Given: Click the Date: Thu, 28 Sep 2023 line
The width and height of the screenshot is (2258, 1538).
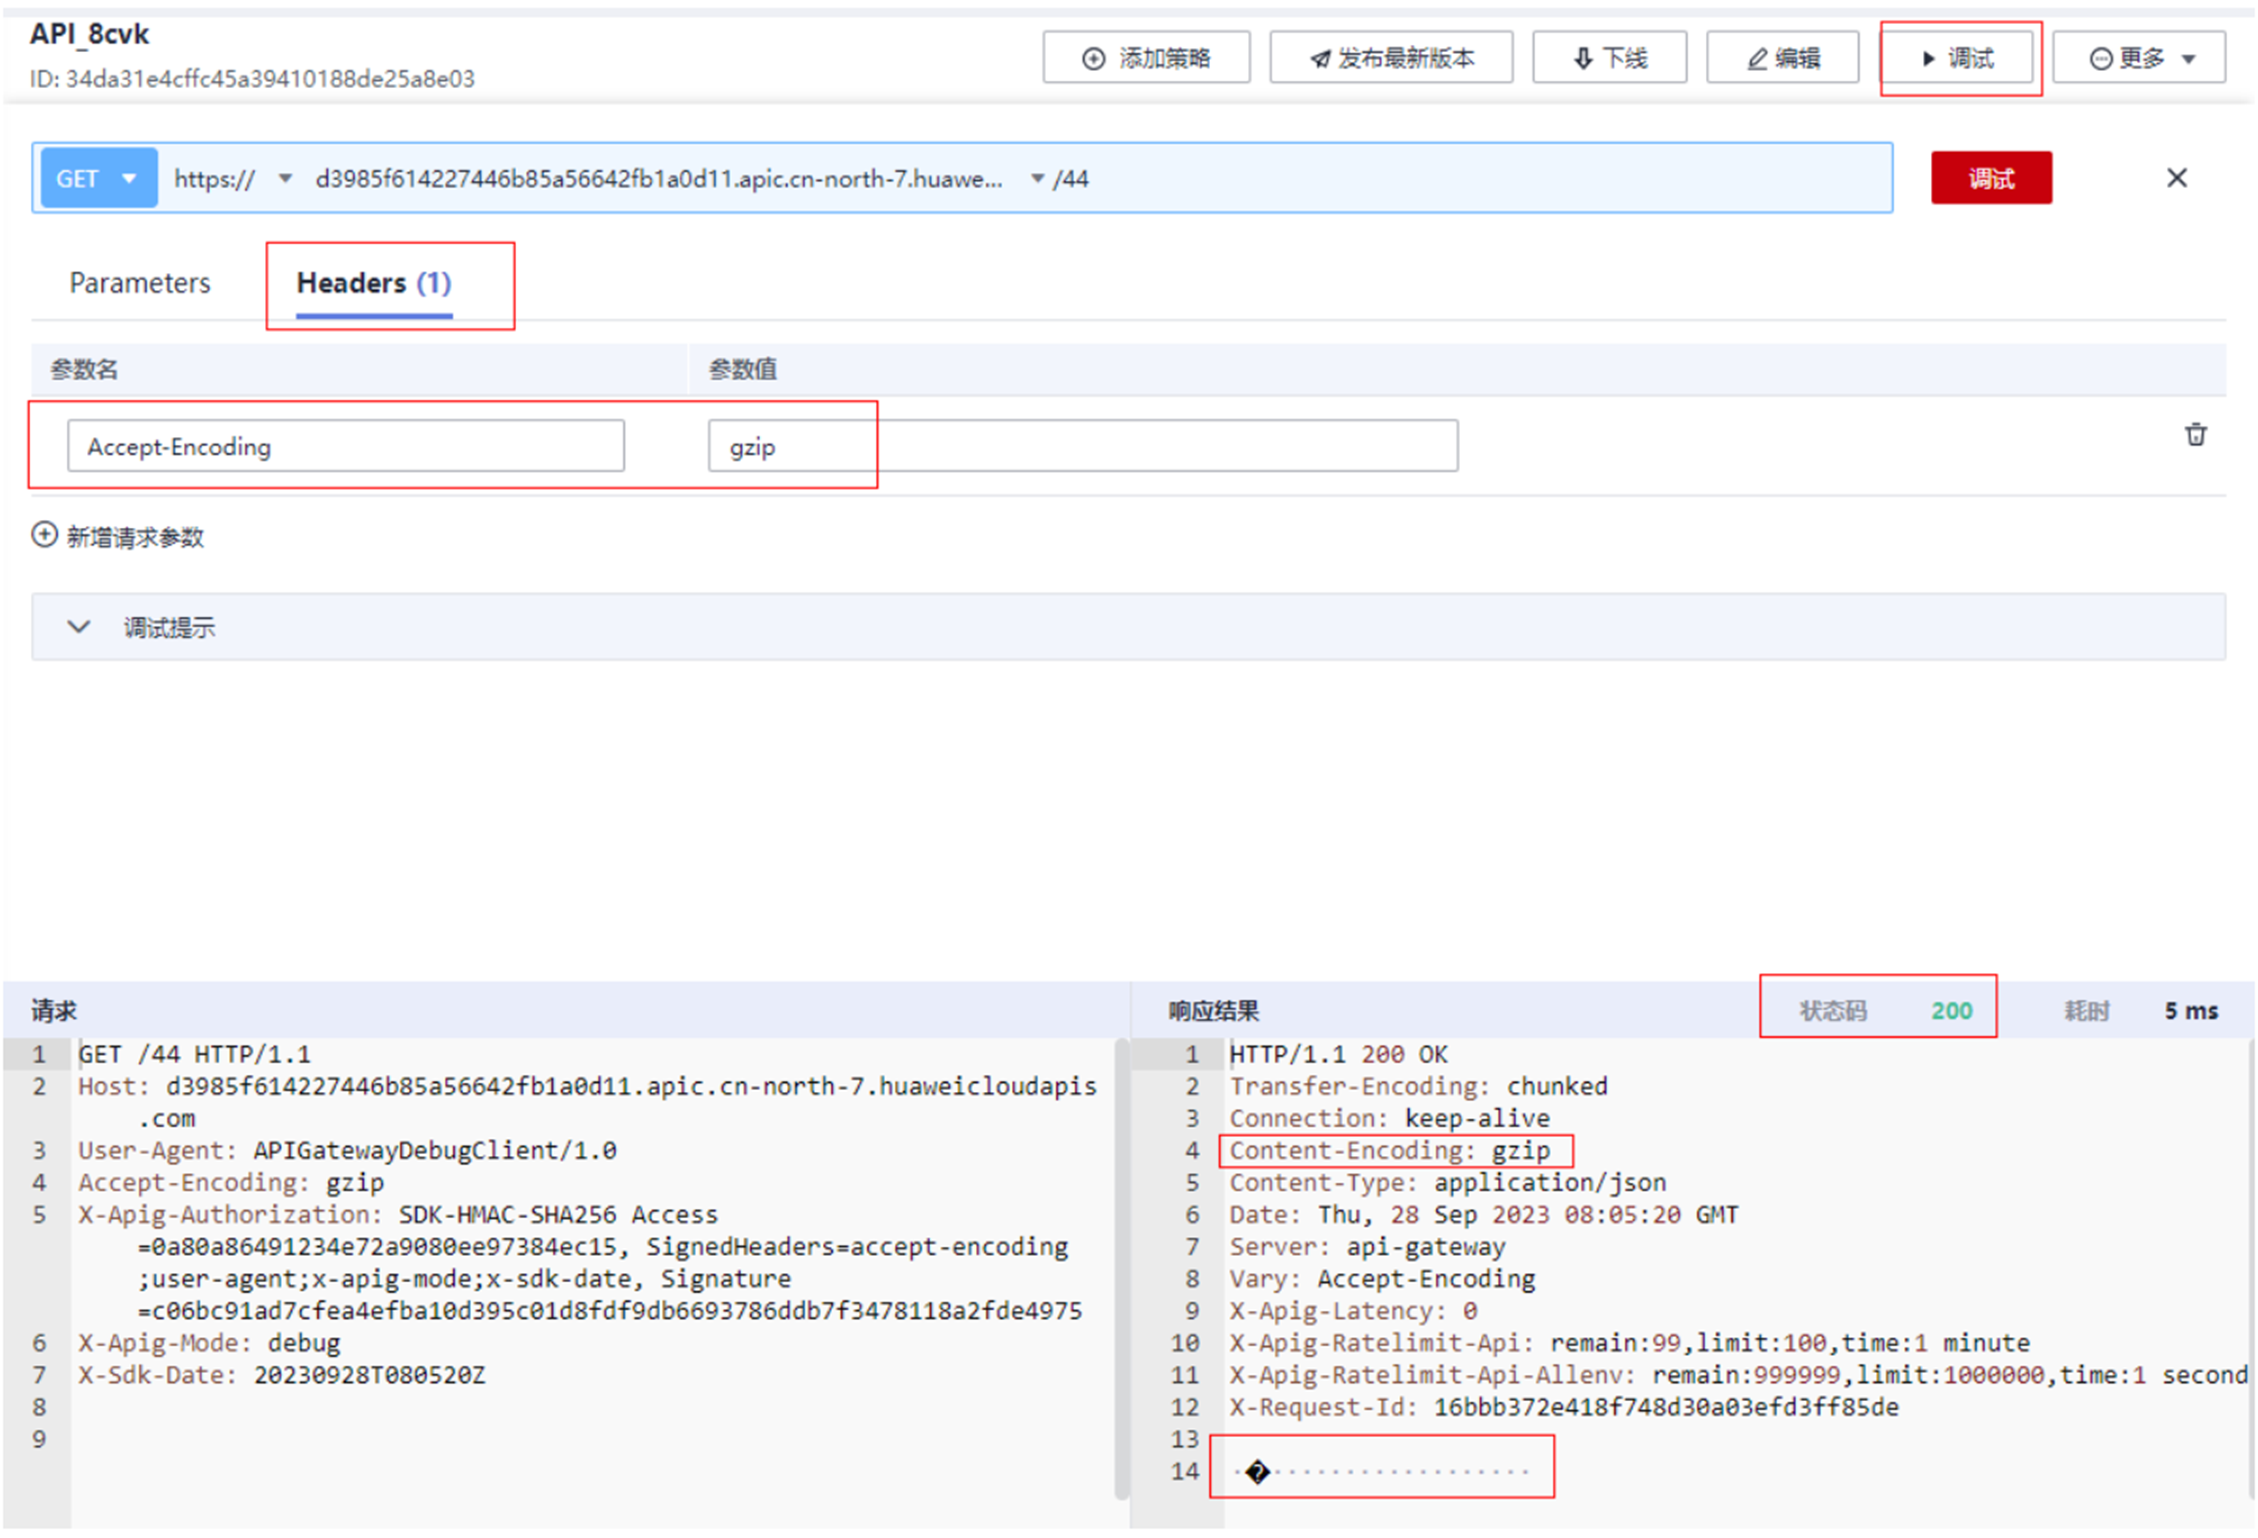Looking at the screenshot, I should [x=1484, y=1215].
